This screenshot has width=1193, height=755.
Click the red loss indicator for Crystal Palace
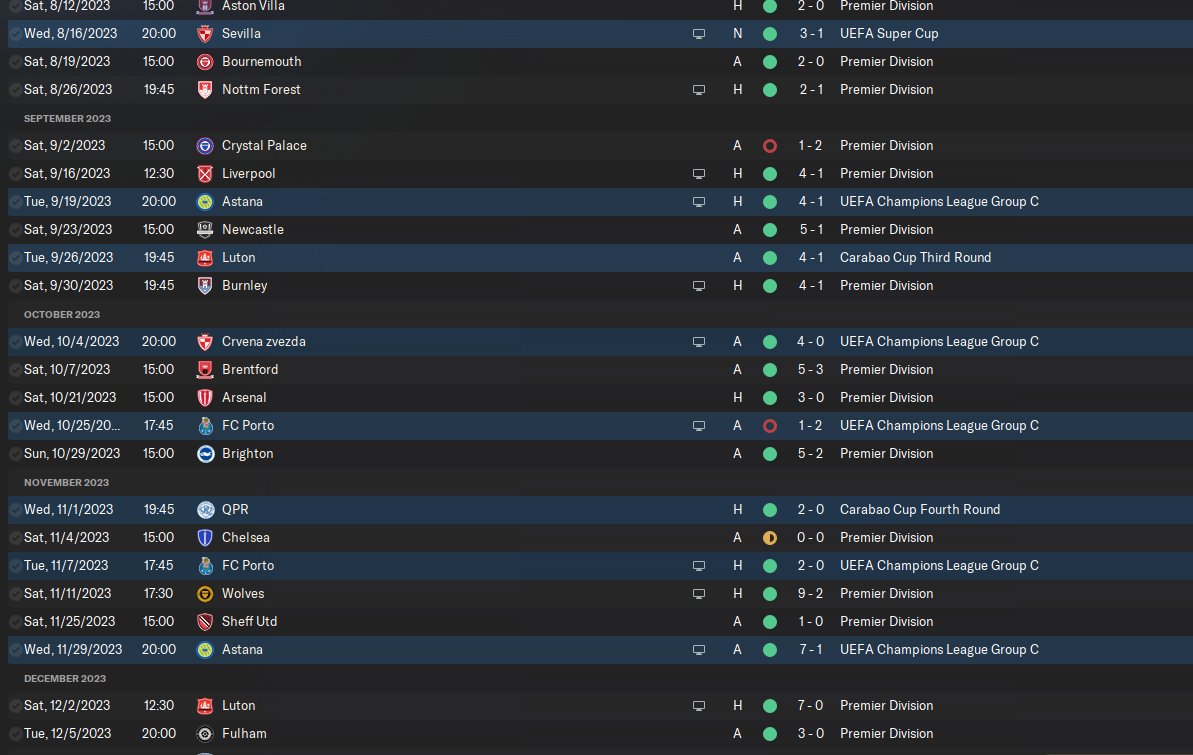click(770, 145)
